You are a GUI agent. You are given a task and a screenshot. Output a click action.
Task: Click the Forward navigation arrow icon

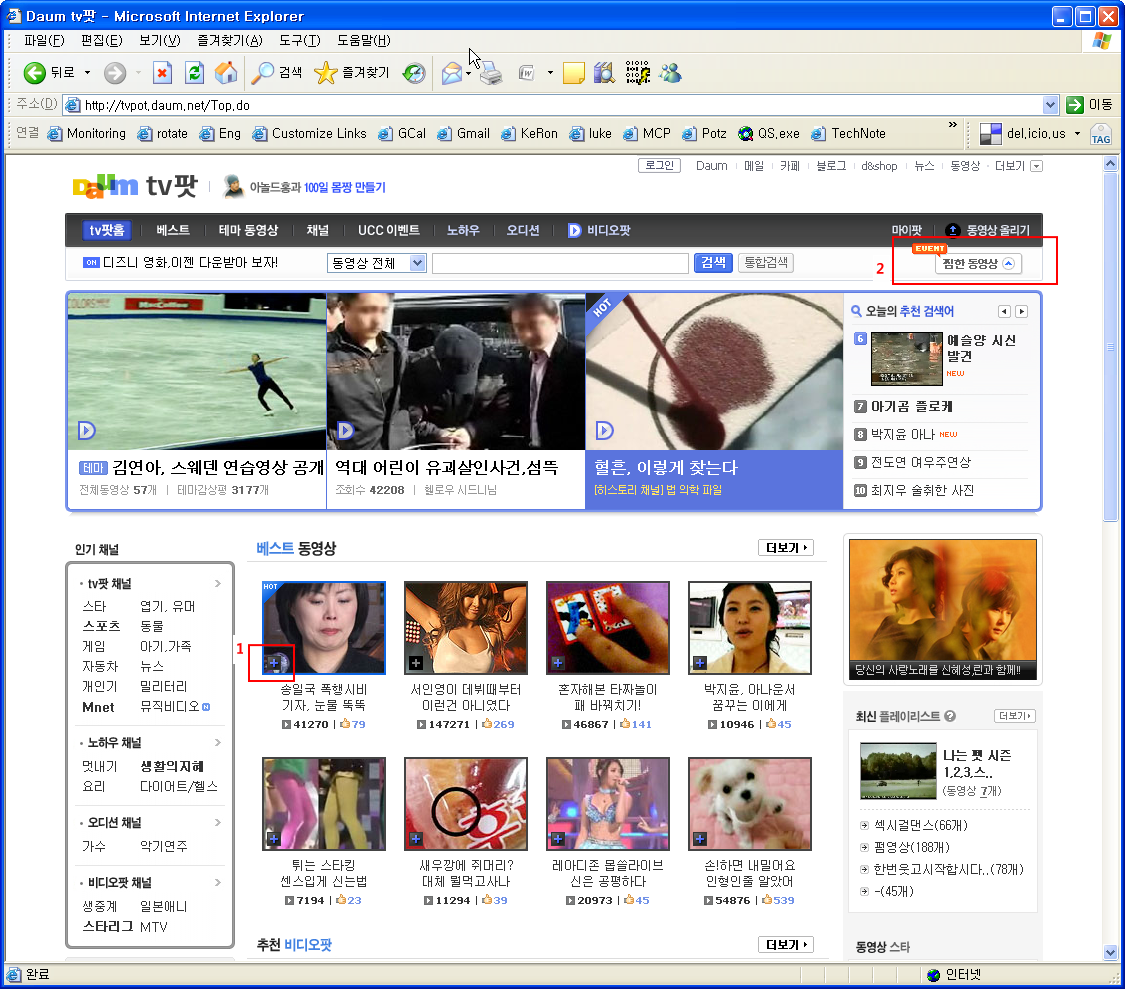click(x=115, y=72)
